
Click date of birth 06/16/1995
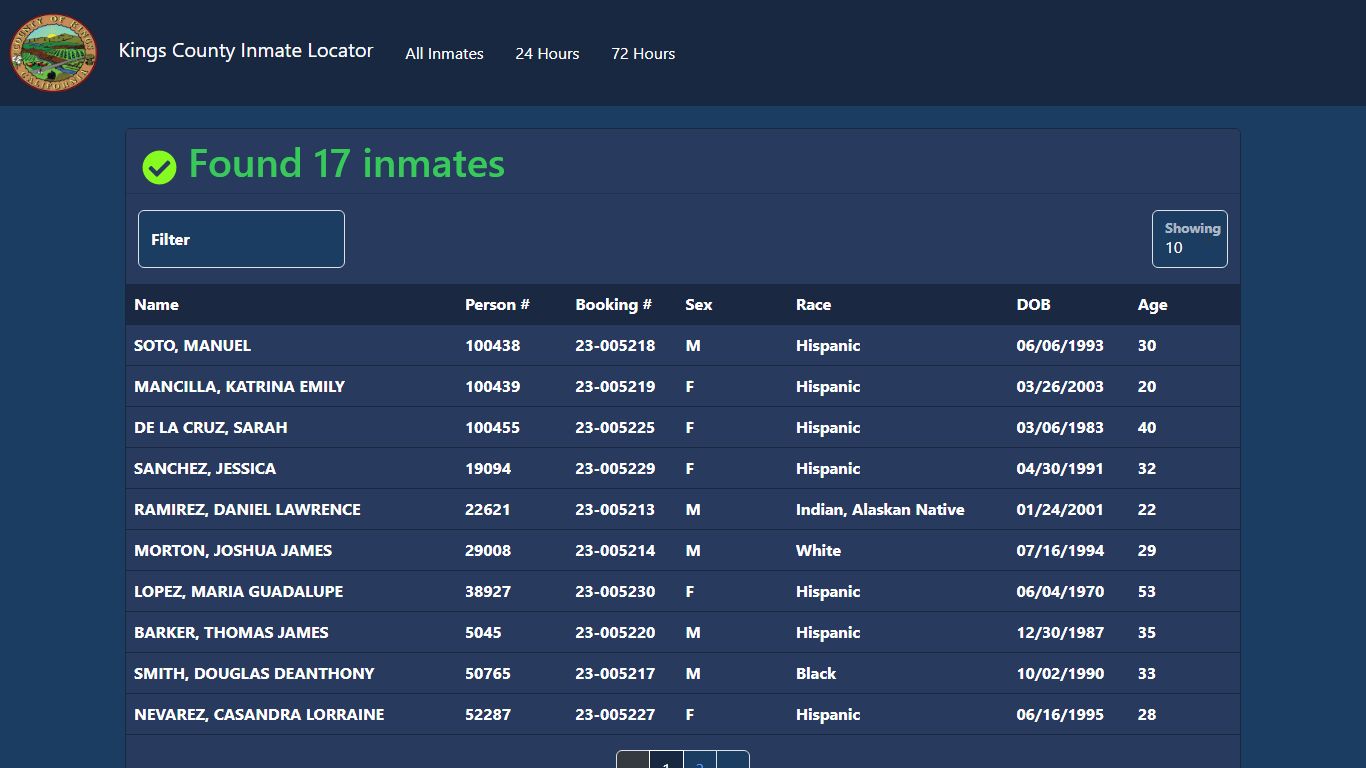click(x=1060, y=715)
